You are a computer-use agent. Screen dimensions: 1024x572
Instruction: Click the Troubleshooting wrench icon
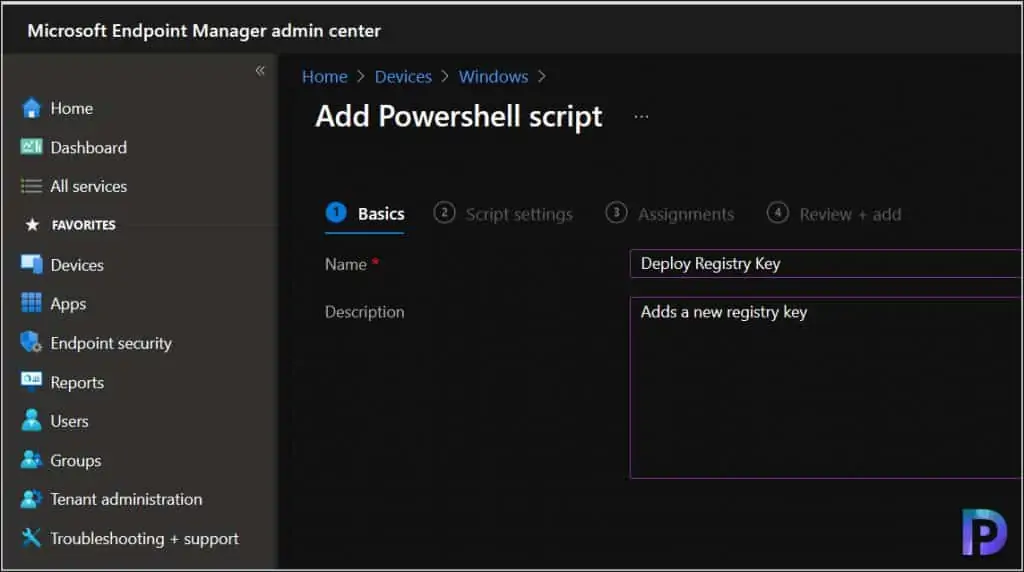[x=31, y=538]
